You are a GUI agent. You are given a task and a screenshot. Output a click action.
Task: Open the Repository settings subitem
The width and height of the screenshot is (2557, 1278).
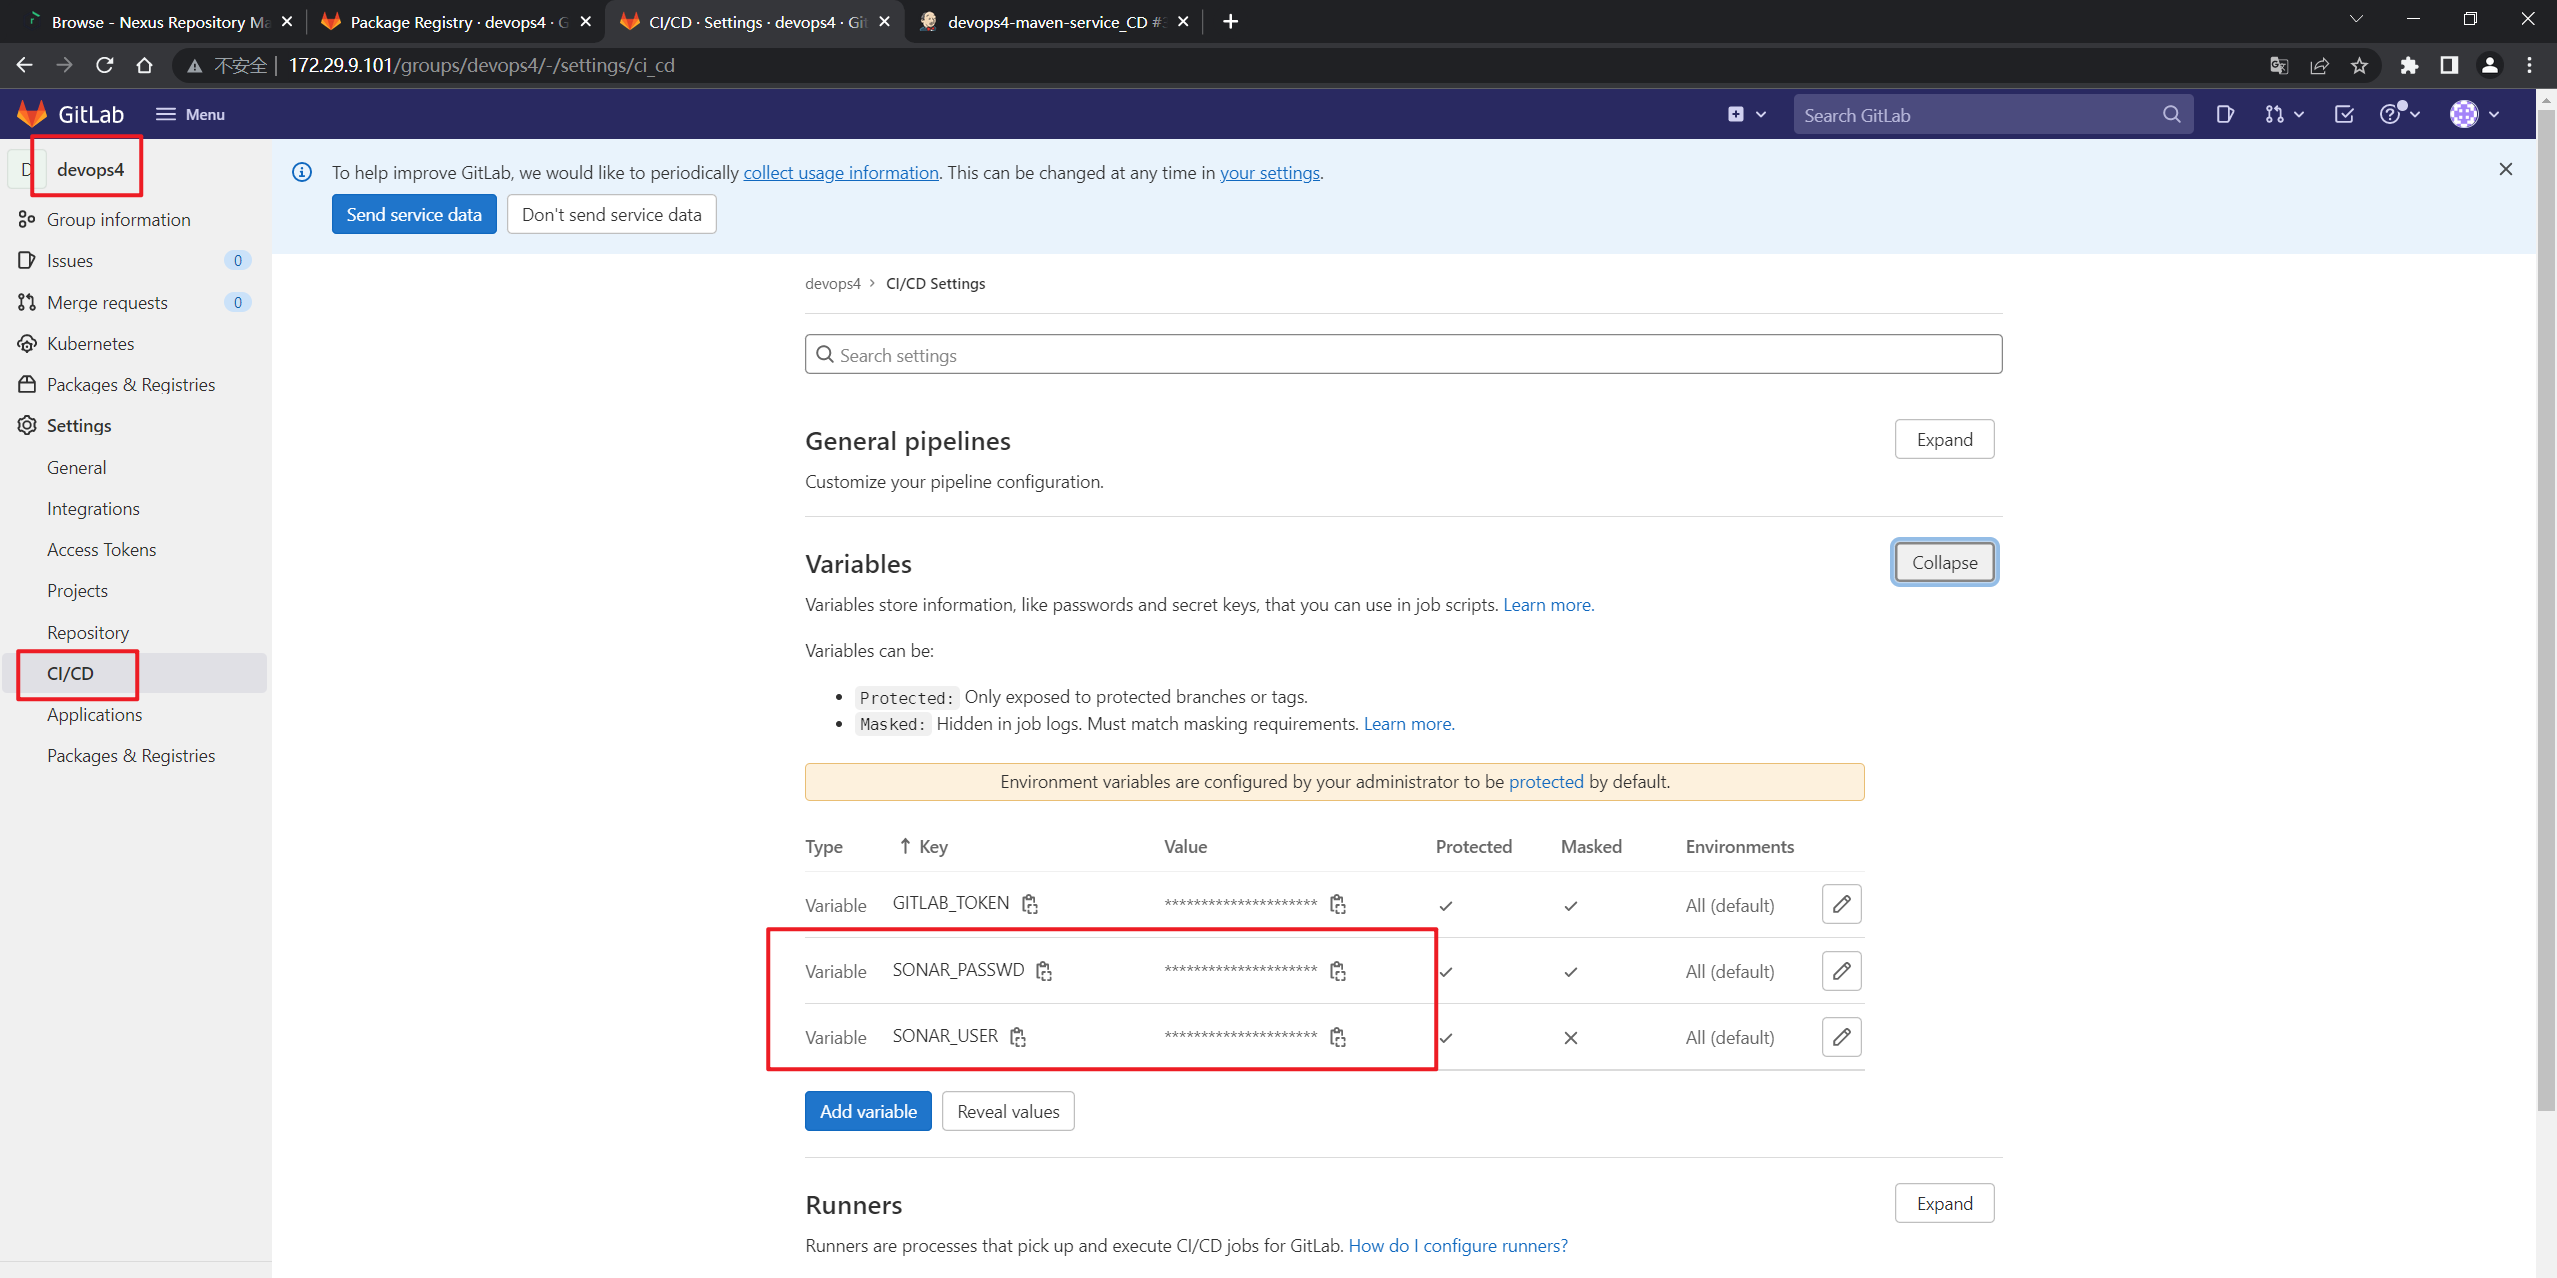click(88, 632)
